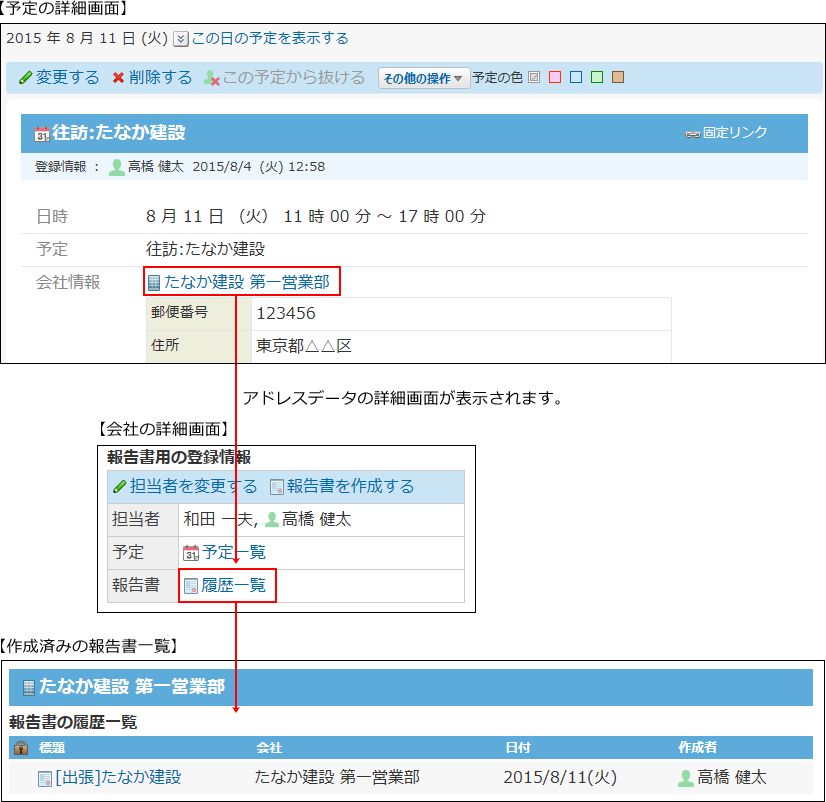Select the green schedule color swatch

coord(597,77)
